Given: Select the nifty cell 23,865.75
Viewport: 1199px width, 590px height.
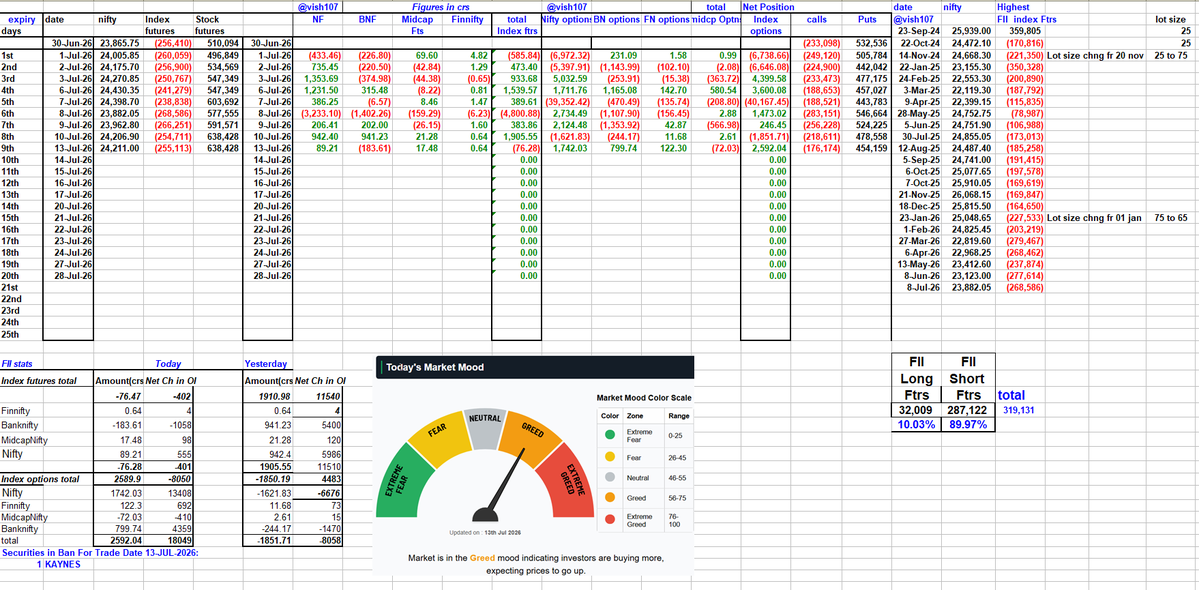Looking at the screenshot, I should tap(119, 44).
